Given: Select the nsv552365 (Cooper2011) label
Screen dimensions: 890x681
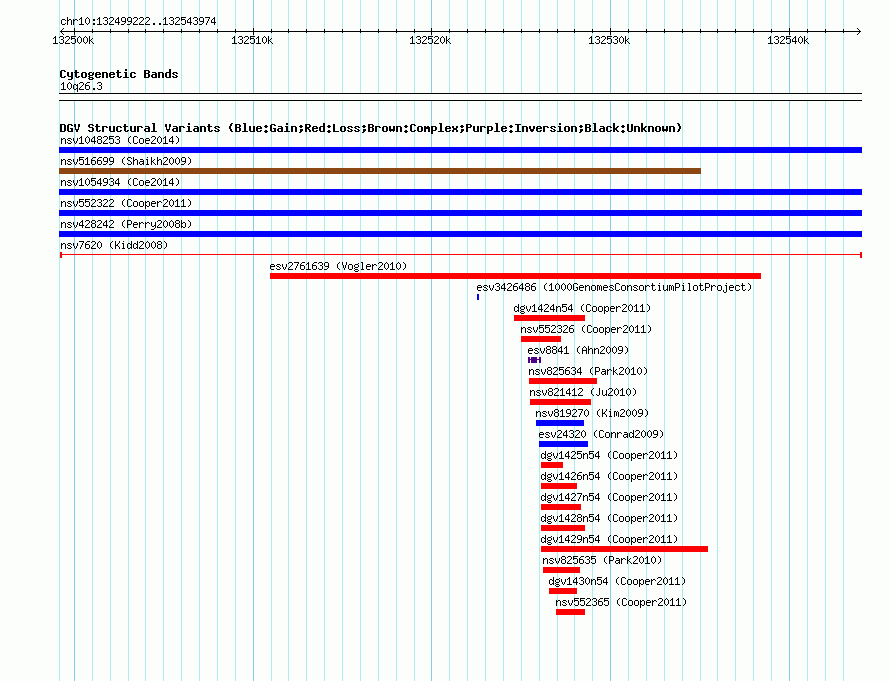Looking at the screenshot, I should 621,602.
